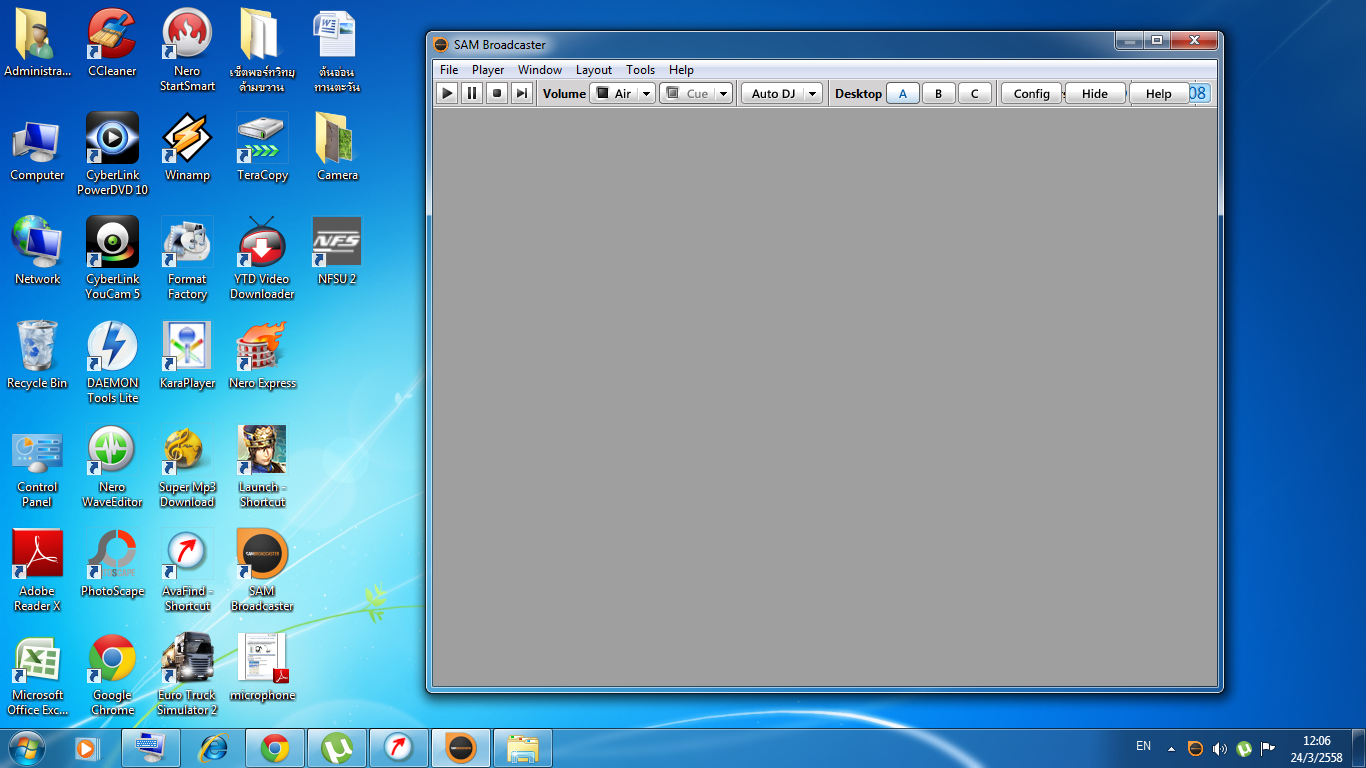Select the CyberLink YouCam 5 icon
This screenshot has height=768, width=1366.
tap(112, 258)
